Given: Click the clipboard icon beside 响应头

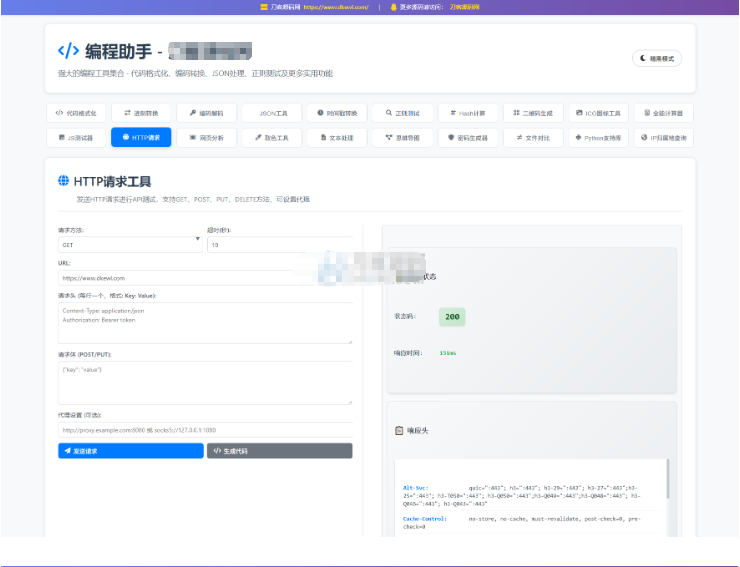Looking at the screenshot, I should (399, 431).
